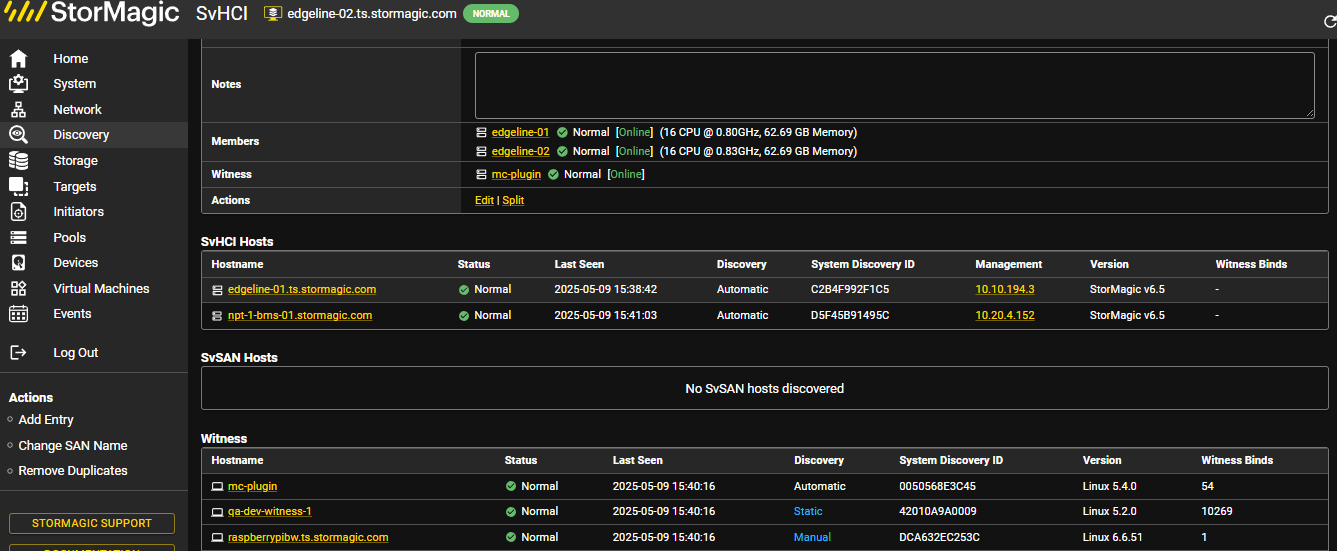Select Pools in the sidebar

click(x=70, y=237)
